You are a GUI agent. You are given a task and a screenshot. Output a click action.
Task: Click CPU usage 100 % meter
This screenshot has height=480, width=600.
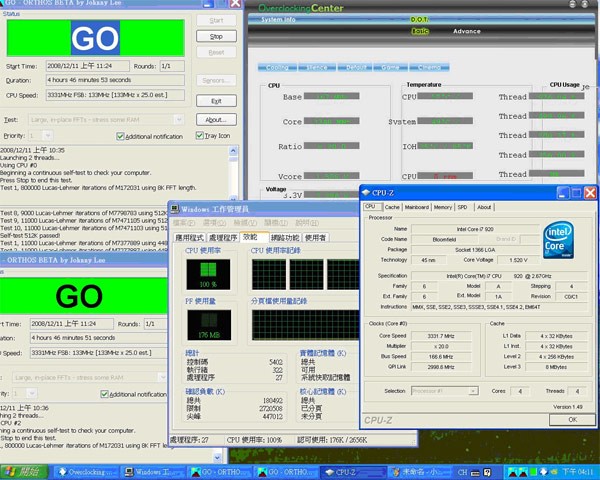[x=208, y=274]
